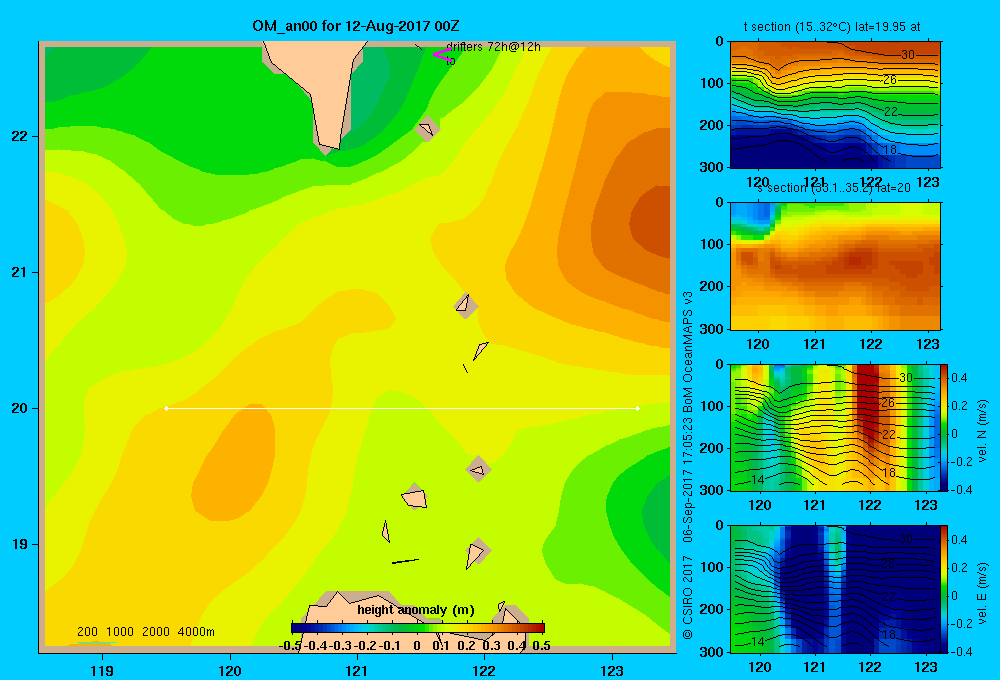The image size is (1000, 680).
Task: Click the "t section (15..32°C) lat=19.95" title
Action: (832, 27)
